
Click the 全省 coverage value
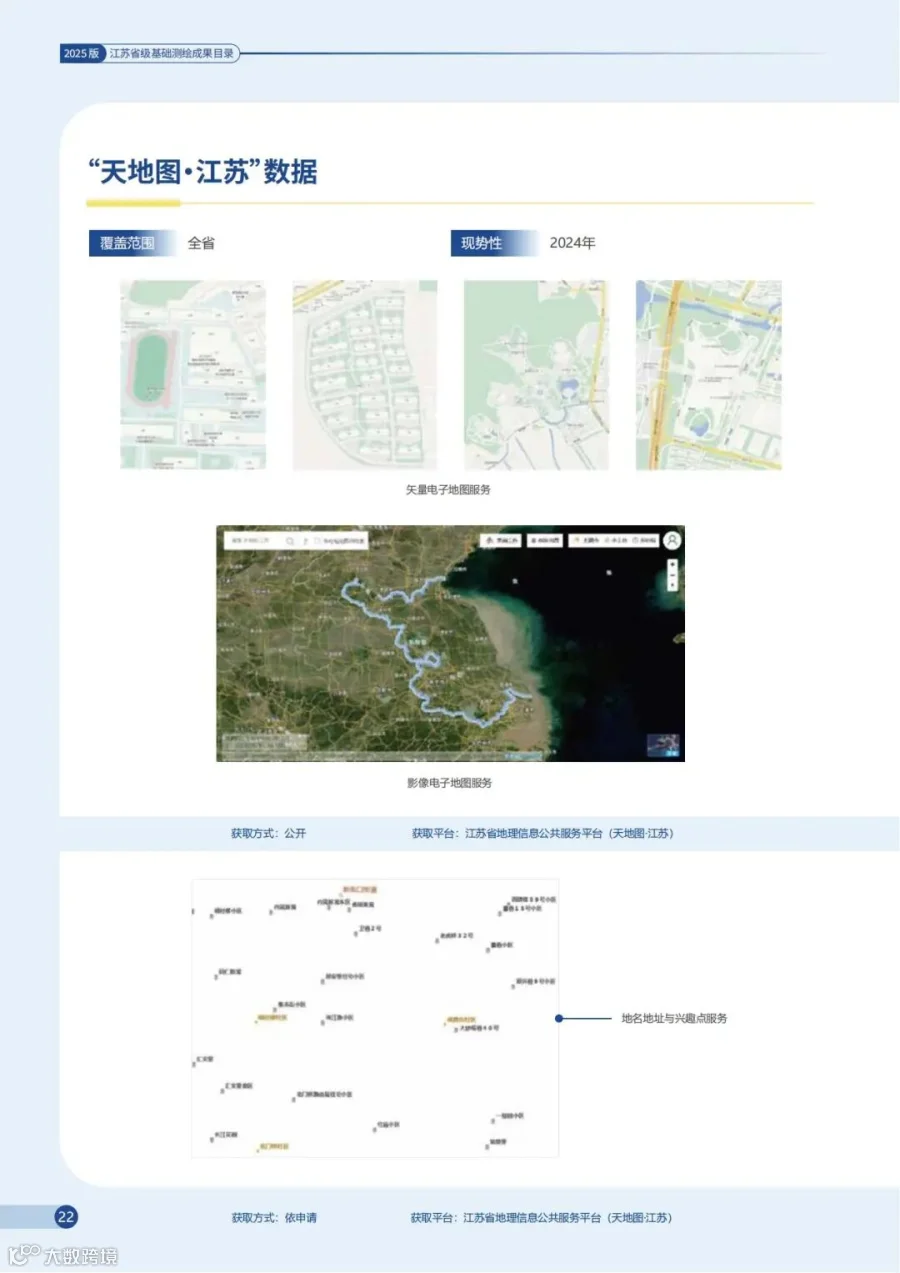[201, 243]
